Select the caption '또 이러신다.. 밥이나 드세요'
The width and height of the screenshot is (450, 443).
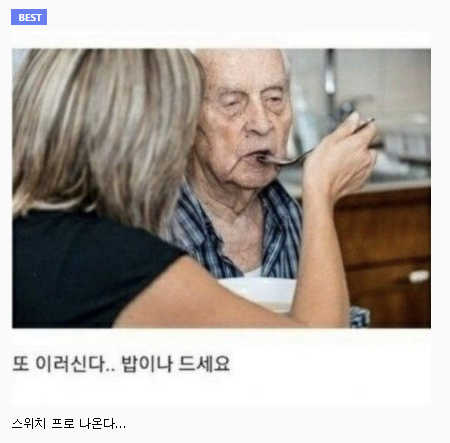click(121, 363)
